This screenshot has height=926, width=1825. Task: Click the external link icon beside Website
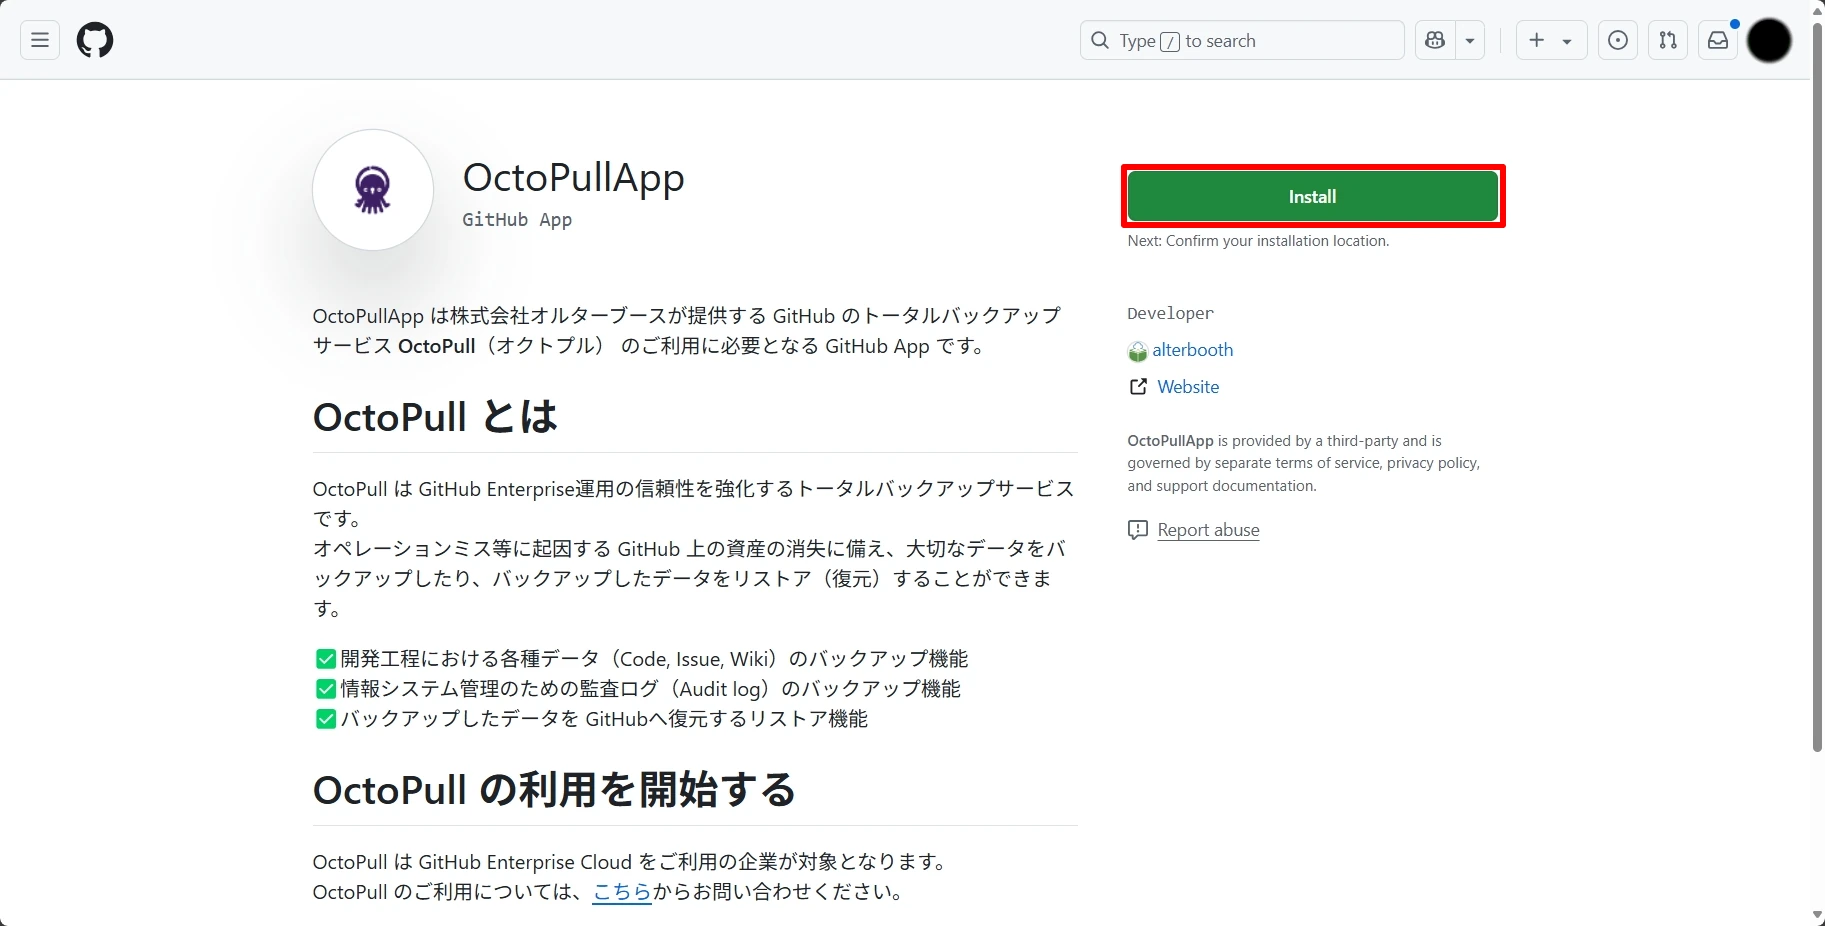pyautogui.click(x=1138, y=387)
